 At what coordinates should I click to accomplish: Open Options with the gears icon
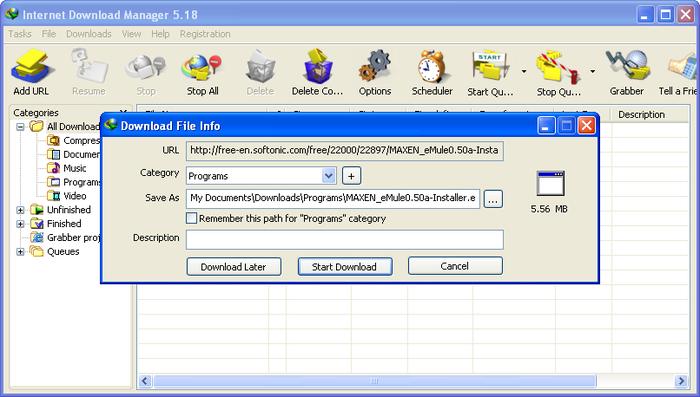click(x=375, y=67)
